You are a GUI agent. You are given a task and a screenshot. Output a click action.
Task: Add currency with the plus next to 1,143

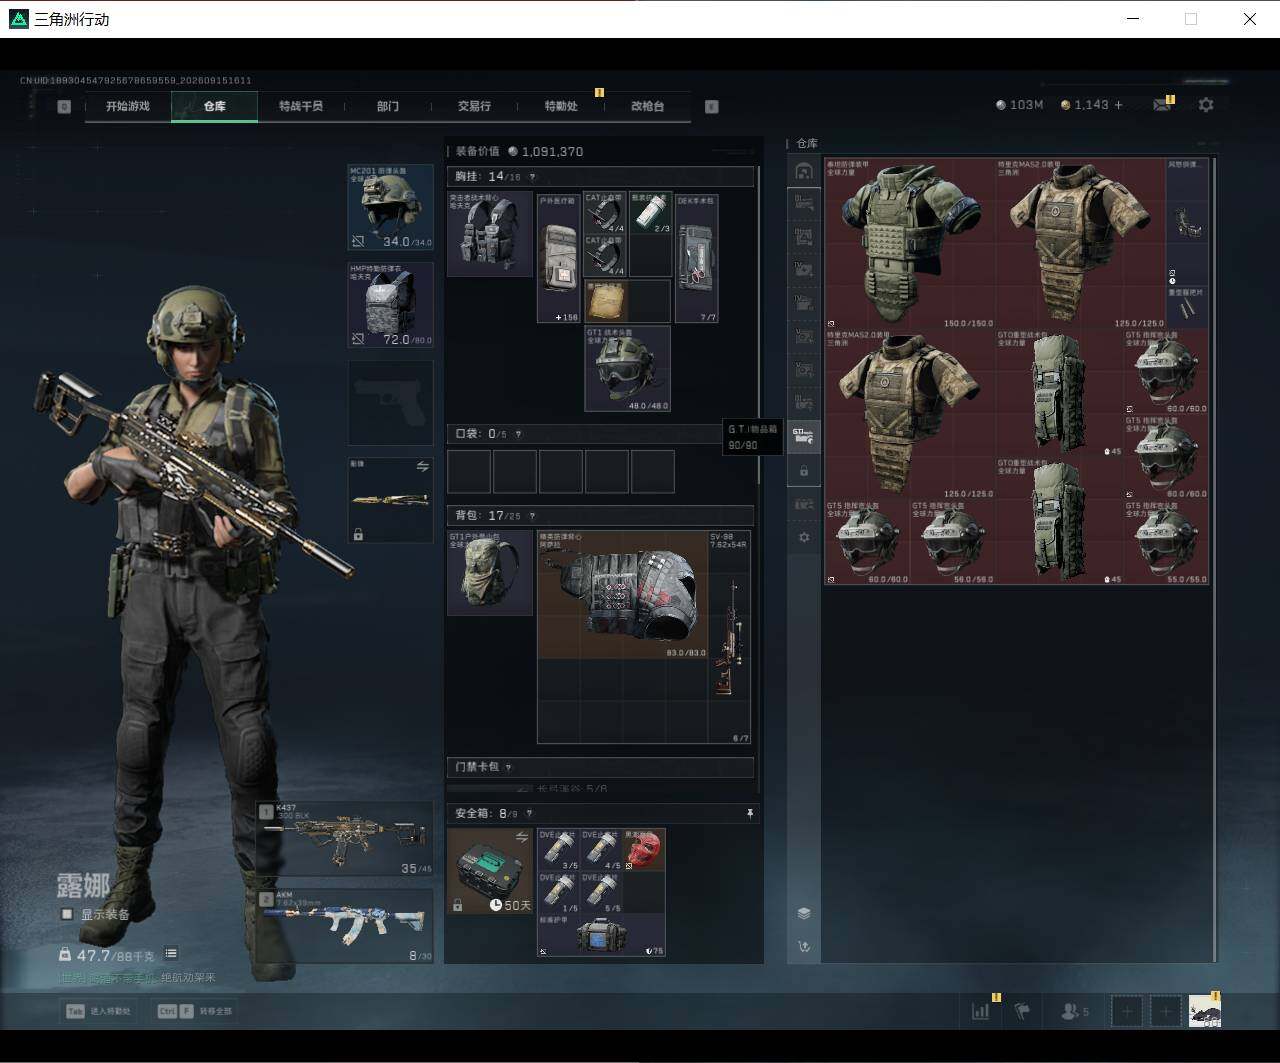click(1118, 104)
